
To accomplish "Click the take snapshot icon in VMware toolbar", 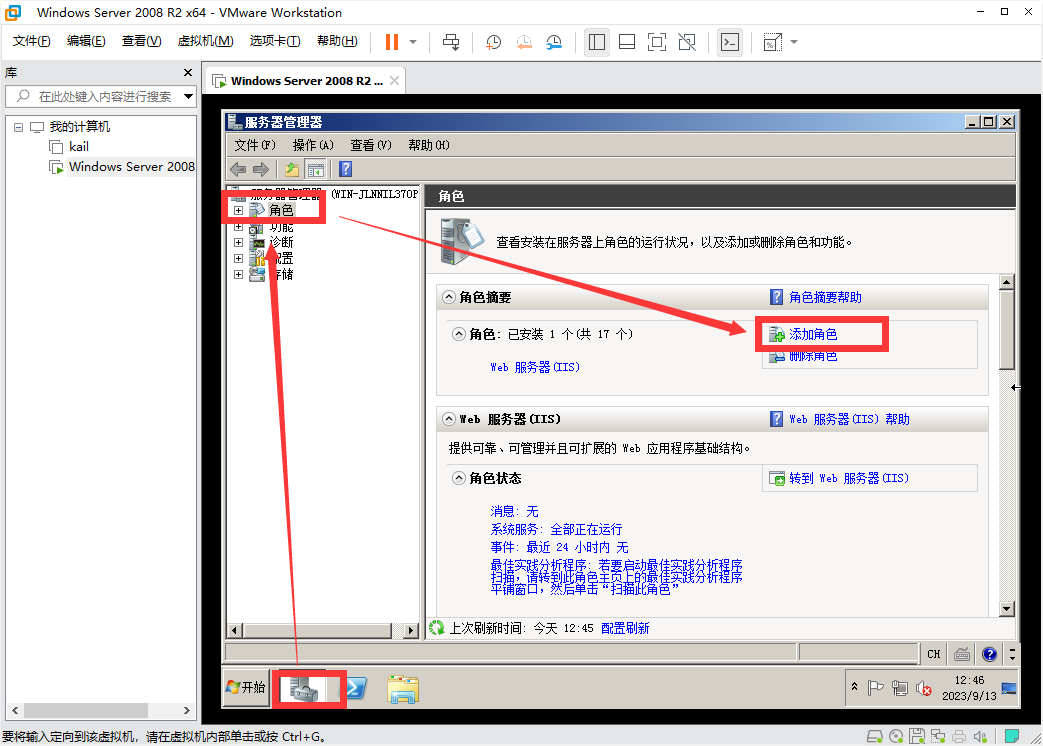I will [493, 42].
